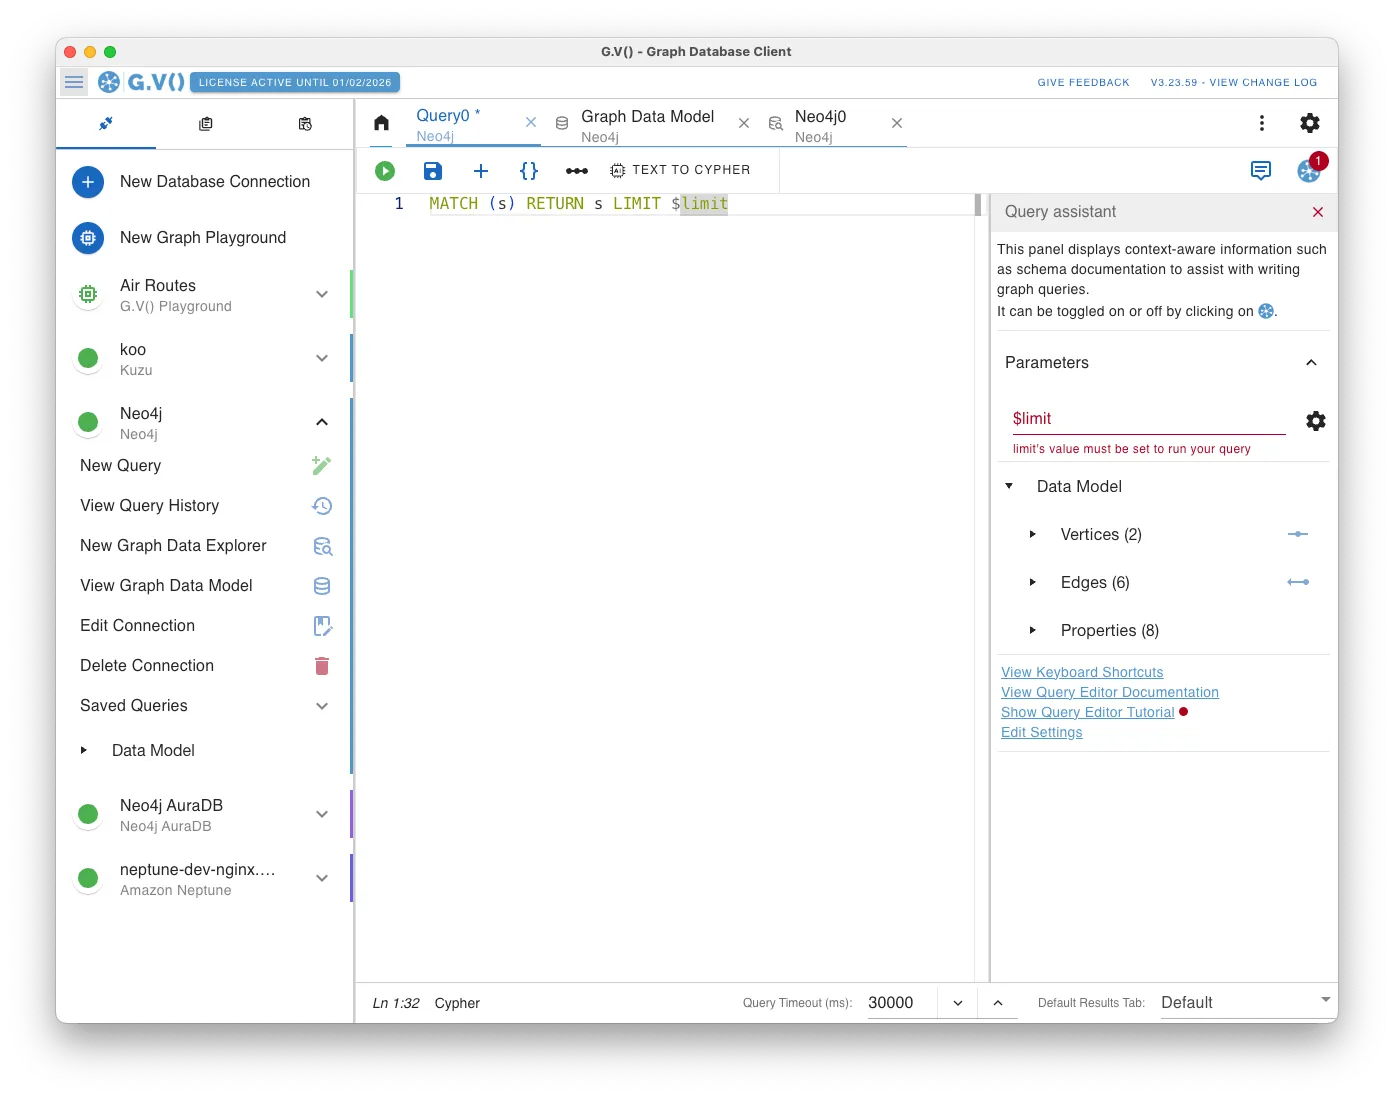
Task: Expand the koo Kuzu connection chevron
Action: pos(322,358)
